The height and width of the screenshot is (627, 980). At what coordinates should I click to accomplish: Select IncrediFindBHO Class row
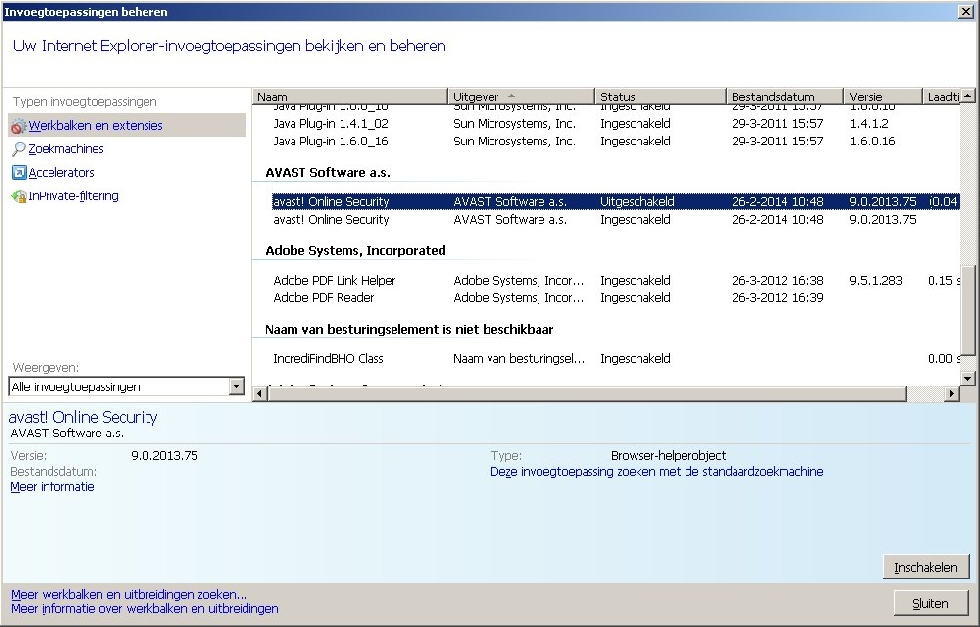[616, 359]
